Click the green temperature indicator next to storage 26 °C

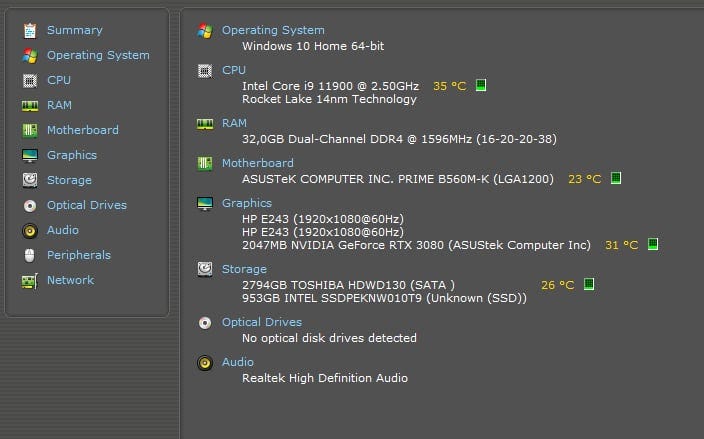click(589, 284)
